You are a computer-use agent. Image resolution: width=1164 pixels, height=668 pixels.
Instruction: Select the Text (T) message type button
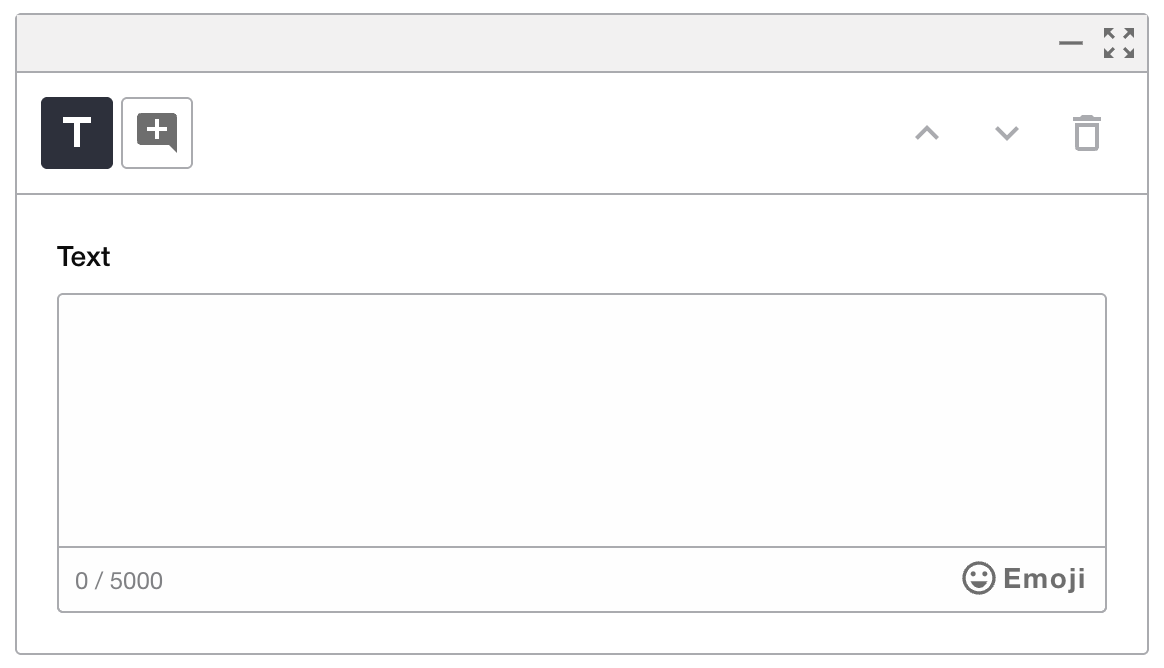coord(77,133)
